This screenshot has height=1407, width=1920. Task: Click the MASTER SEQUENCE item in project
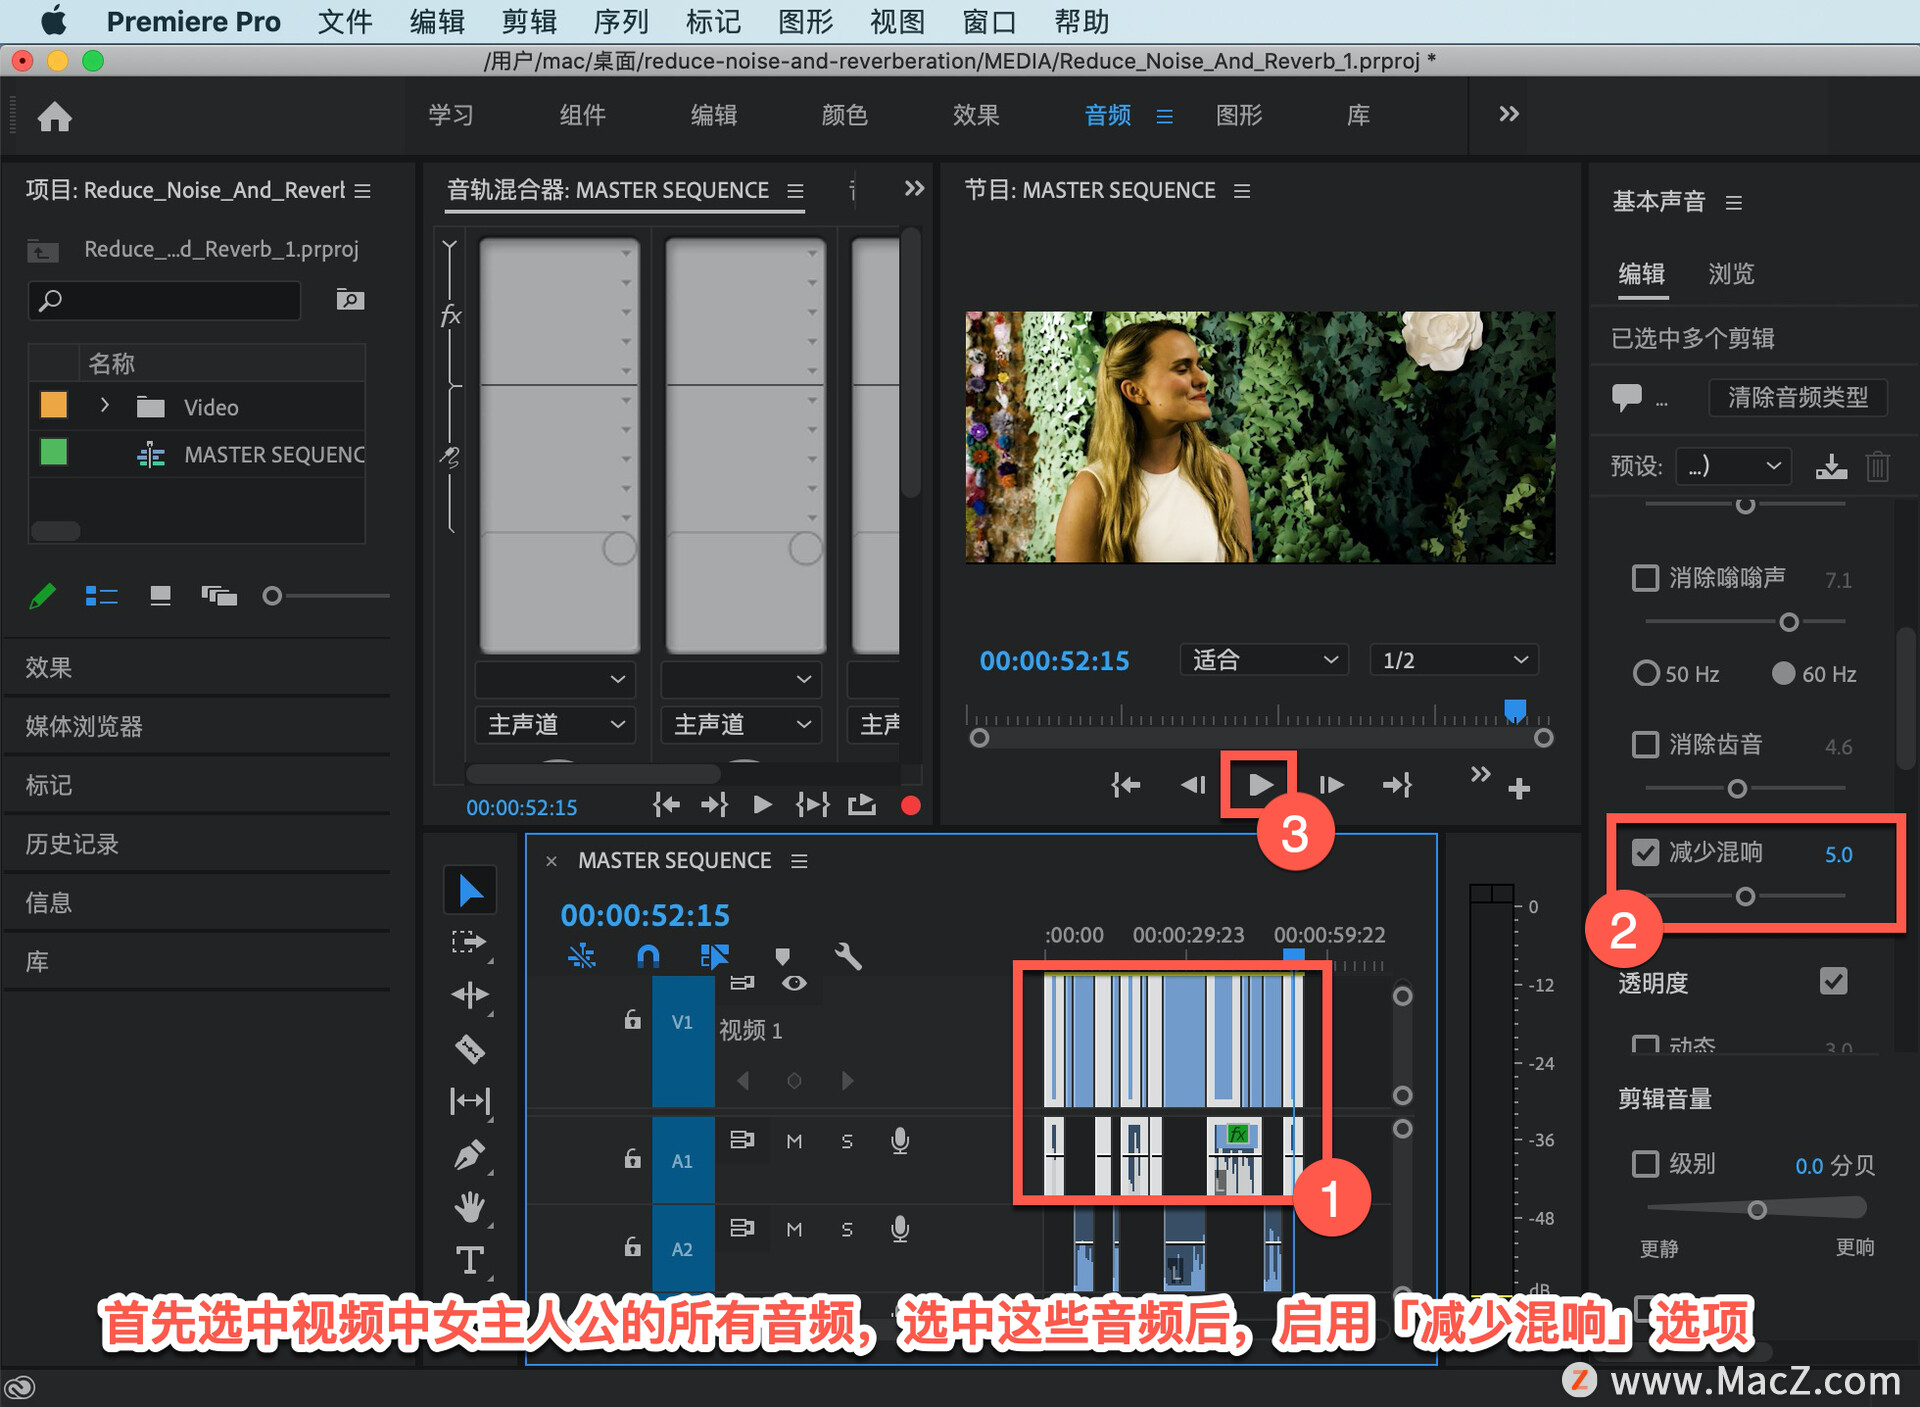(x=274, y=455)
